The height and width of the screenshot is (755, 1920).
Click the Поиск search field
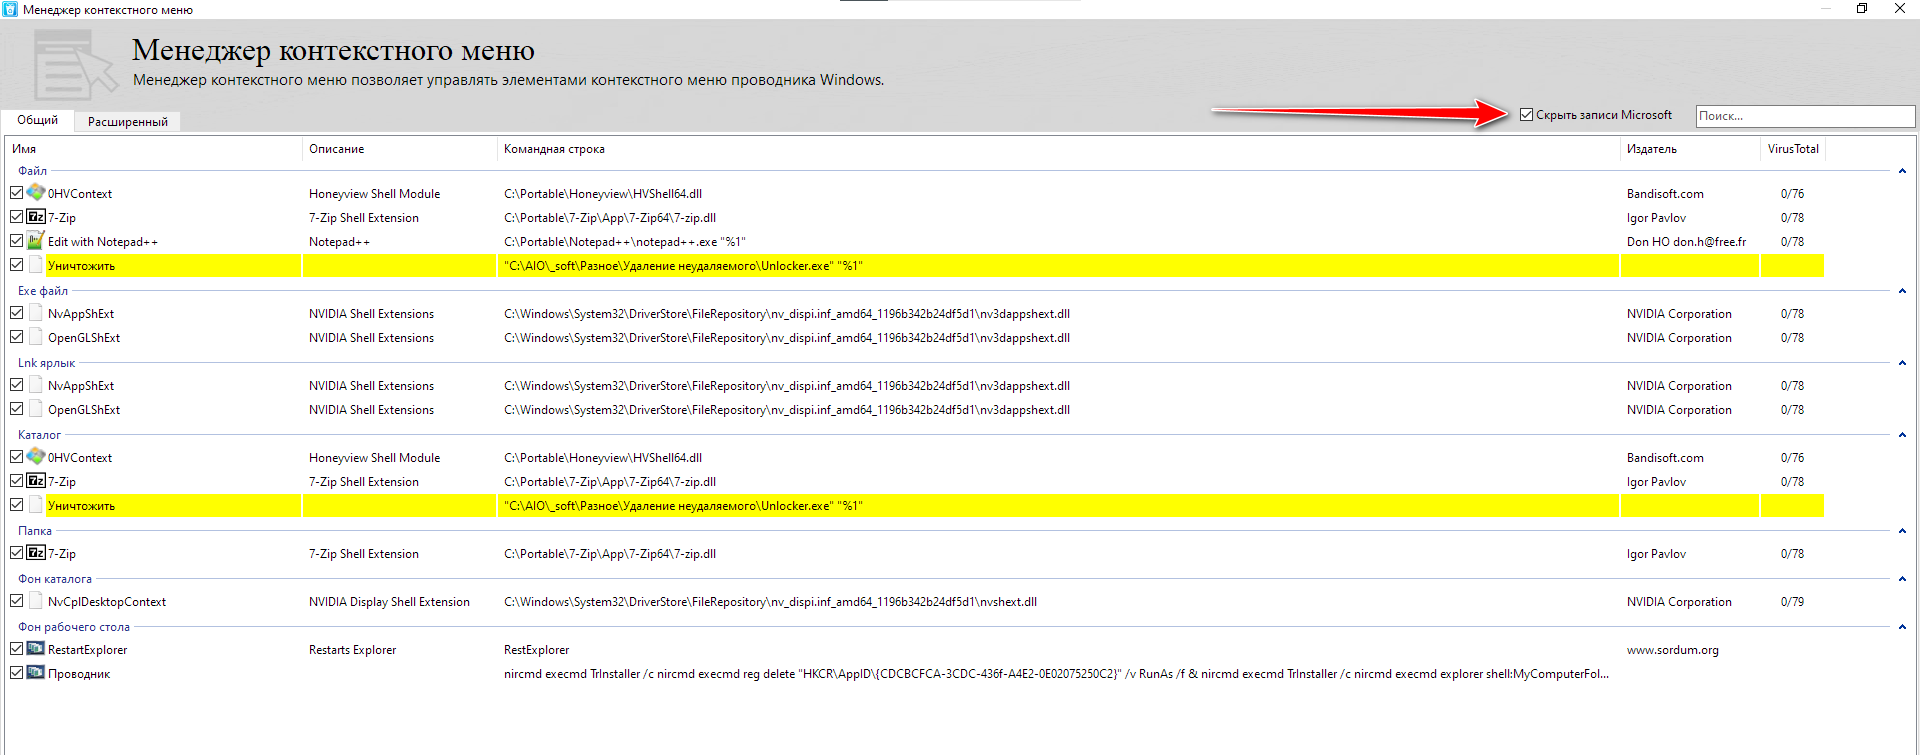1805,116
